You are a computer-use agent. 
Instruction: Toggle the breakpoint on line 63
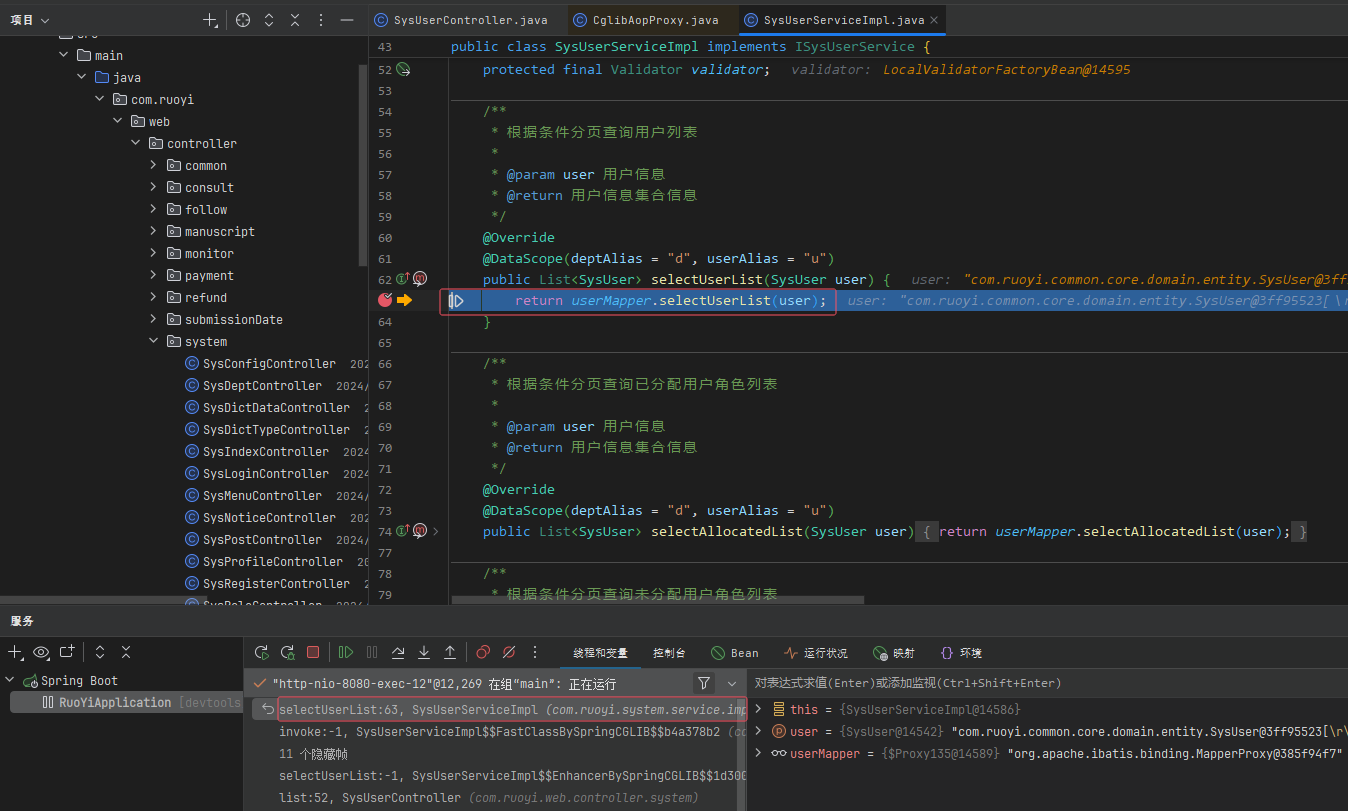click(x=385, y=300)
